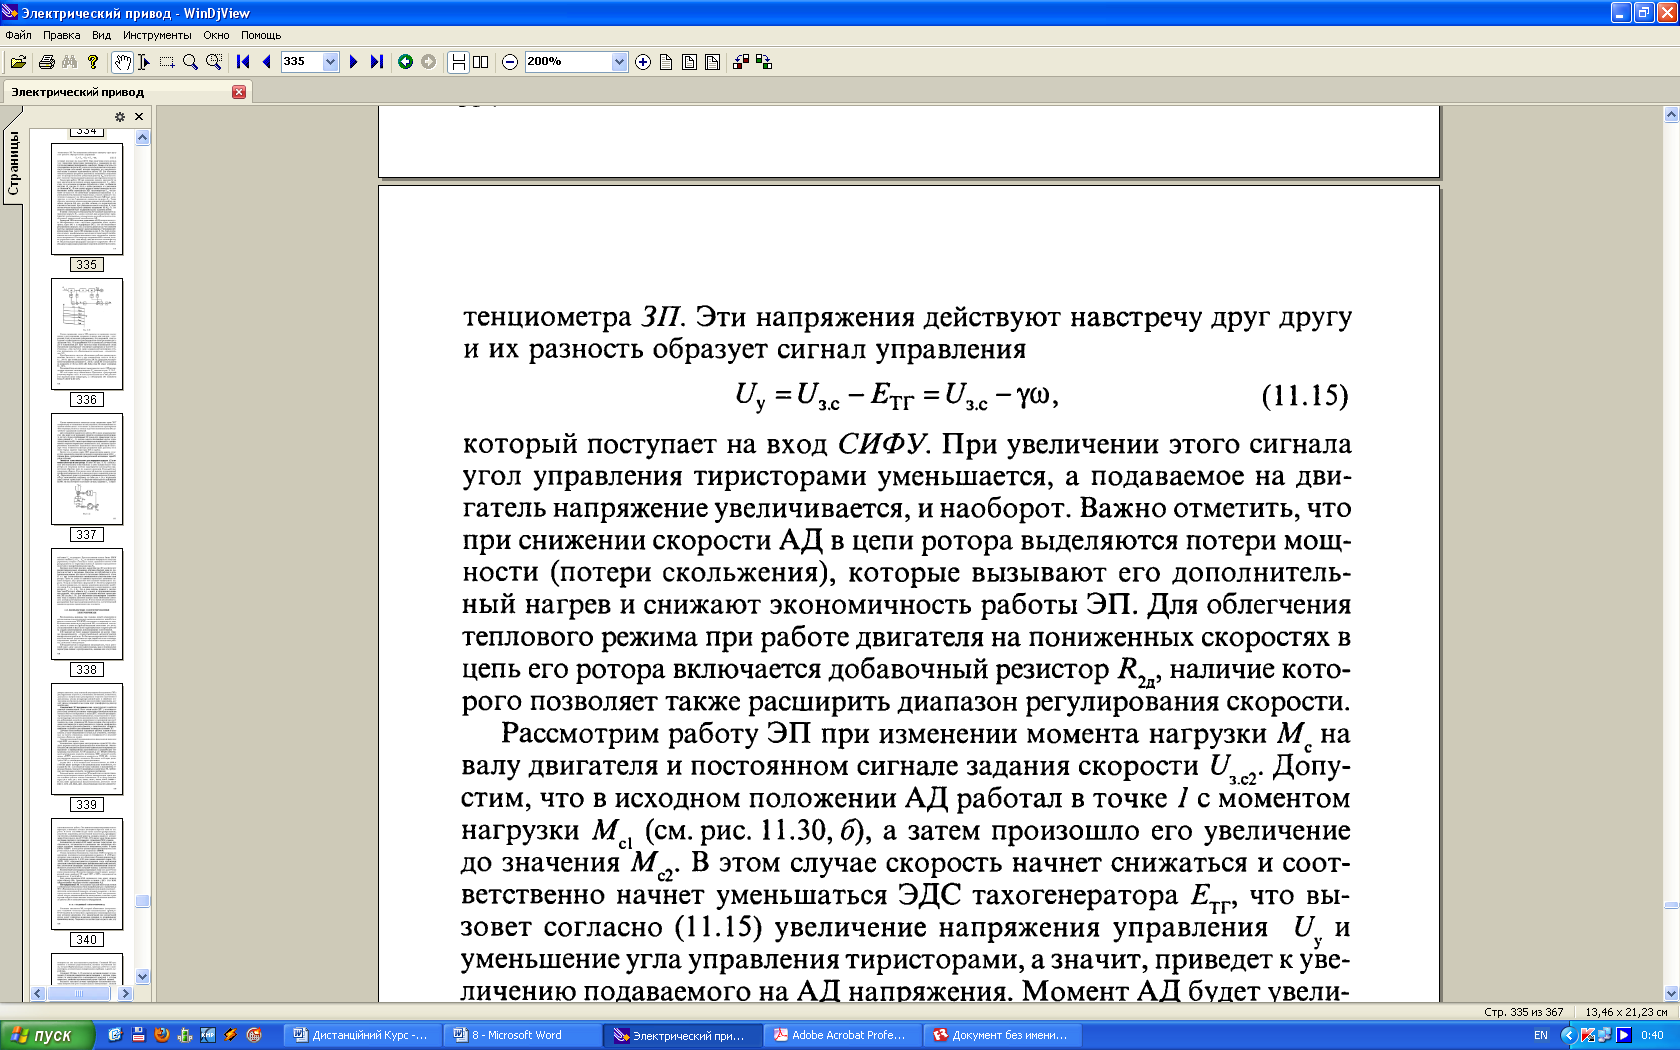Screen dimensions: 1680x1050
Task: Select page 337 thumbnail
Action: click(87, 468)
